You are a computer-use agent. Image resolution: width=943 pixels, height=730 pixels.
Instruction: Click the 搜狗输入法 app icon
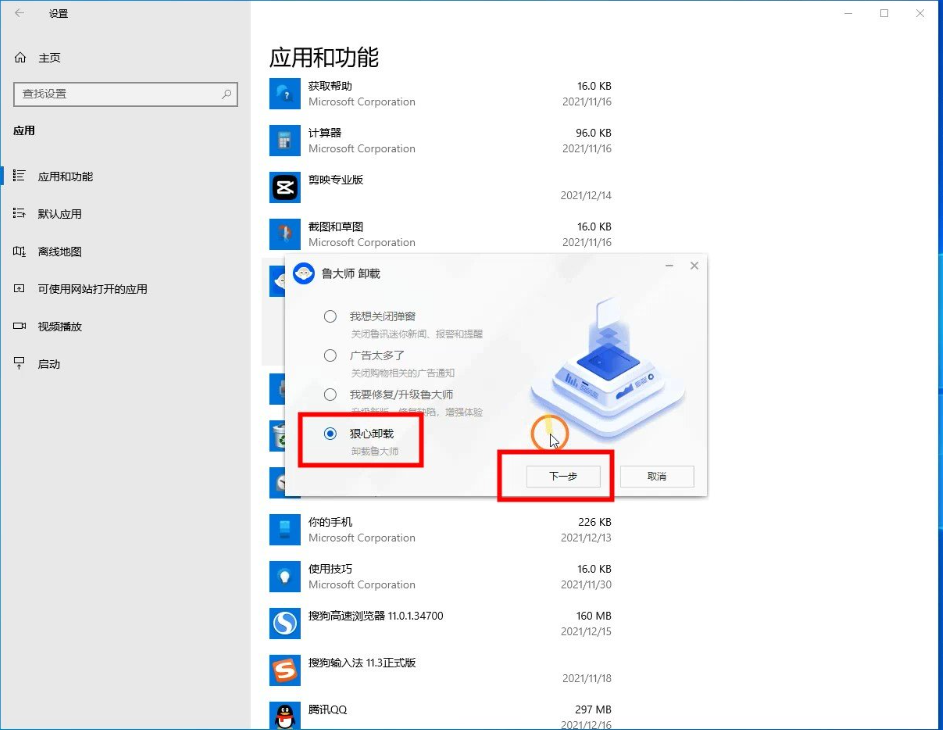(x=284, y=670)
